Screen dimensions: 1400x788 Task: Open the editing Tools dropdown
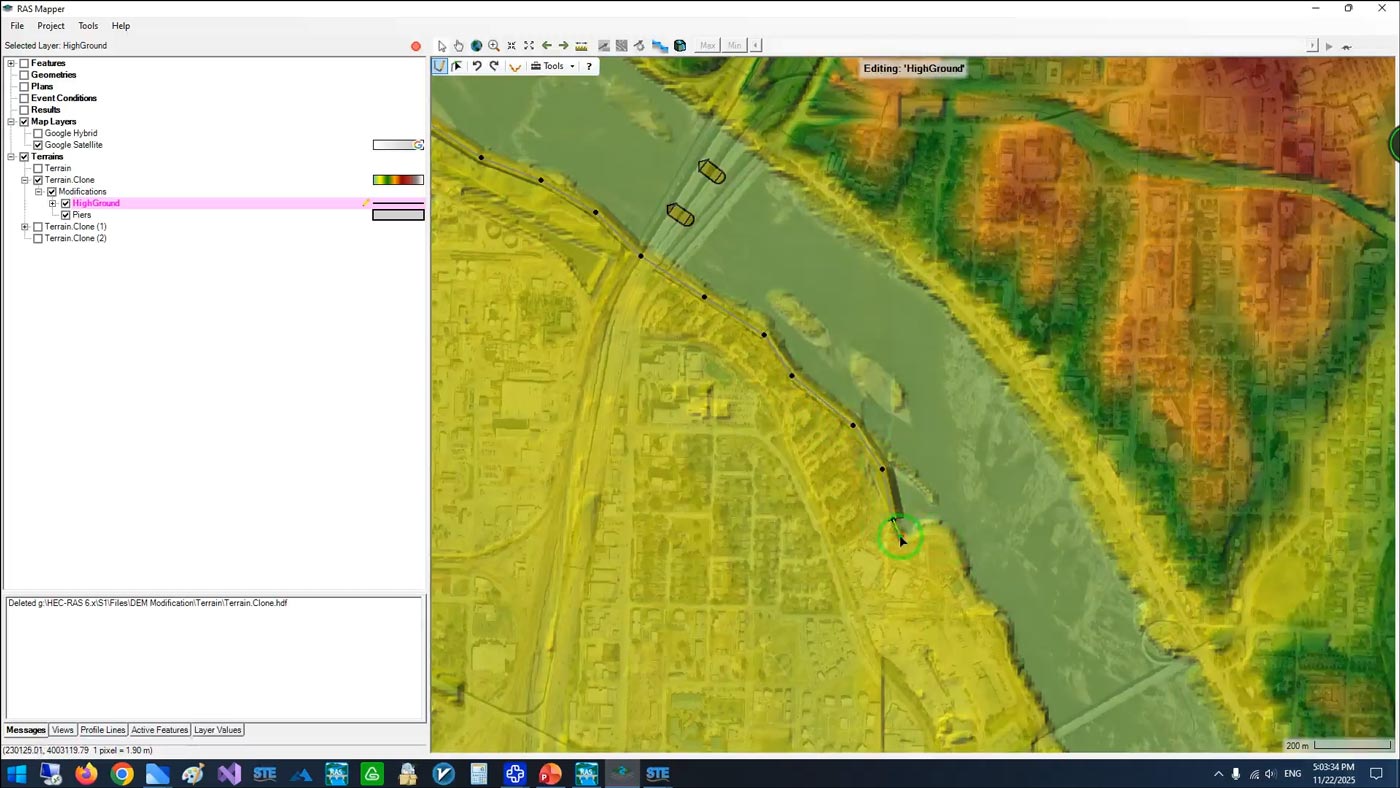[553, 66]
